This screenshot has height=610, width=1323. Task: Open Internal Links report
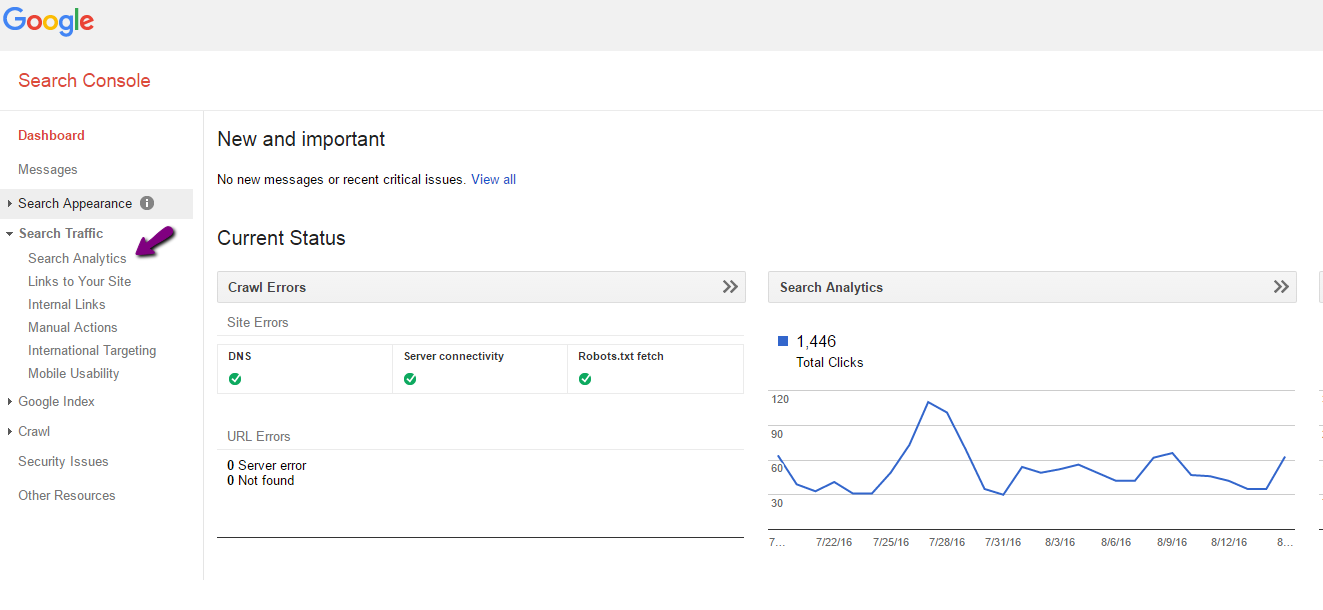click(66, 304)
